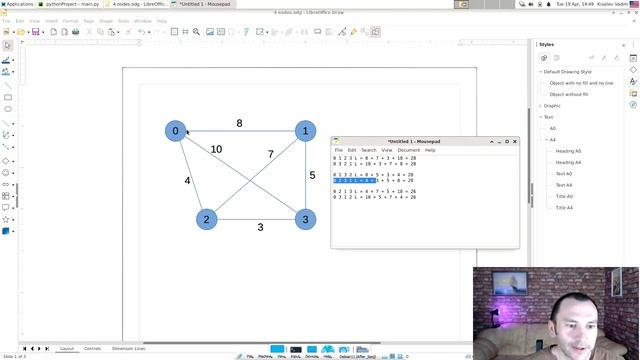The height and width of the screenshot is (360, 640).
Task: Select the Flowchart shapes tool
Action: [x=6, y=196]
